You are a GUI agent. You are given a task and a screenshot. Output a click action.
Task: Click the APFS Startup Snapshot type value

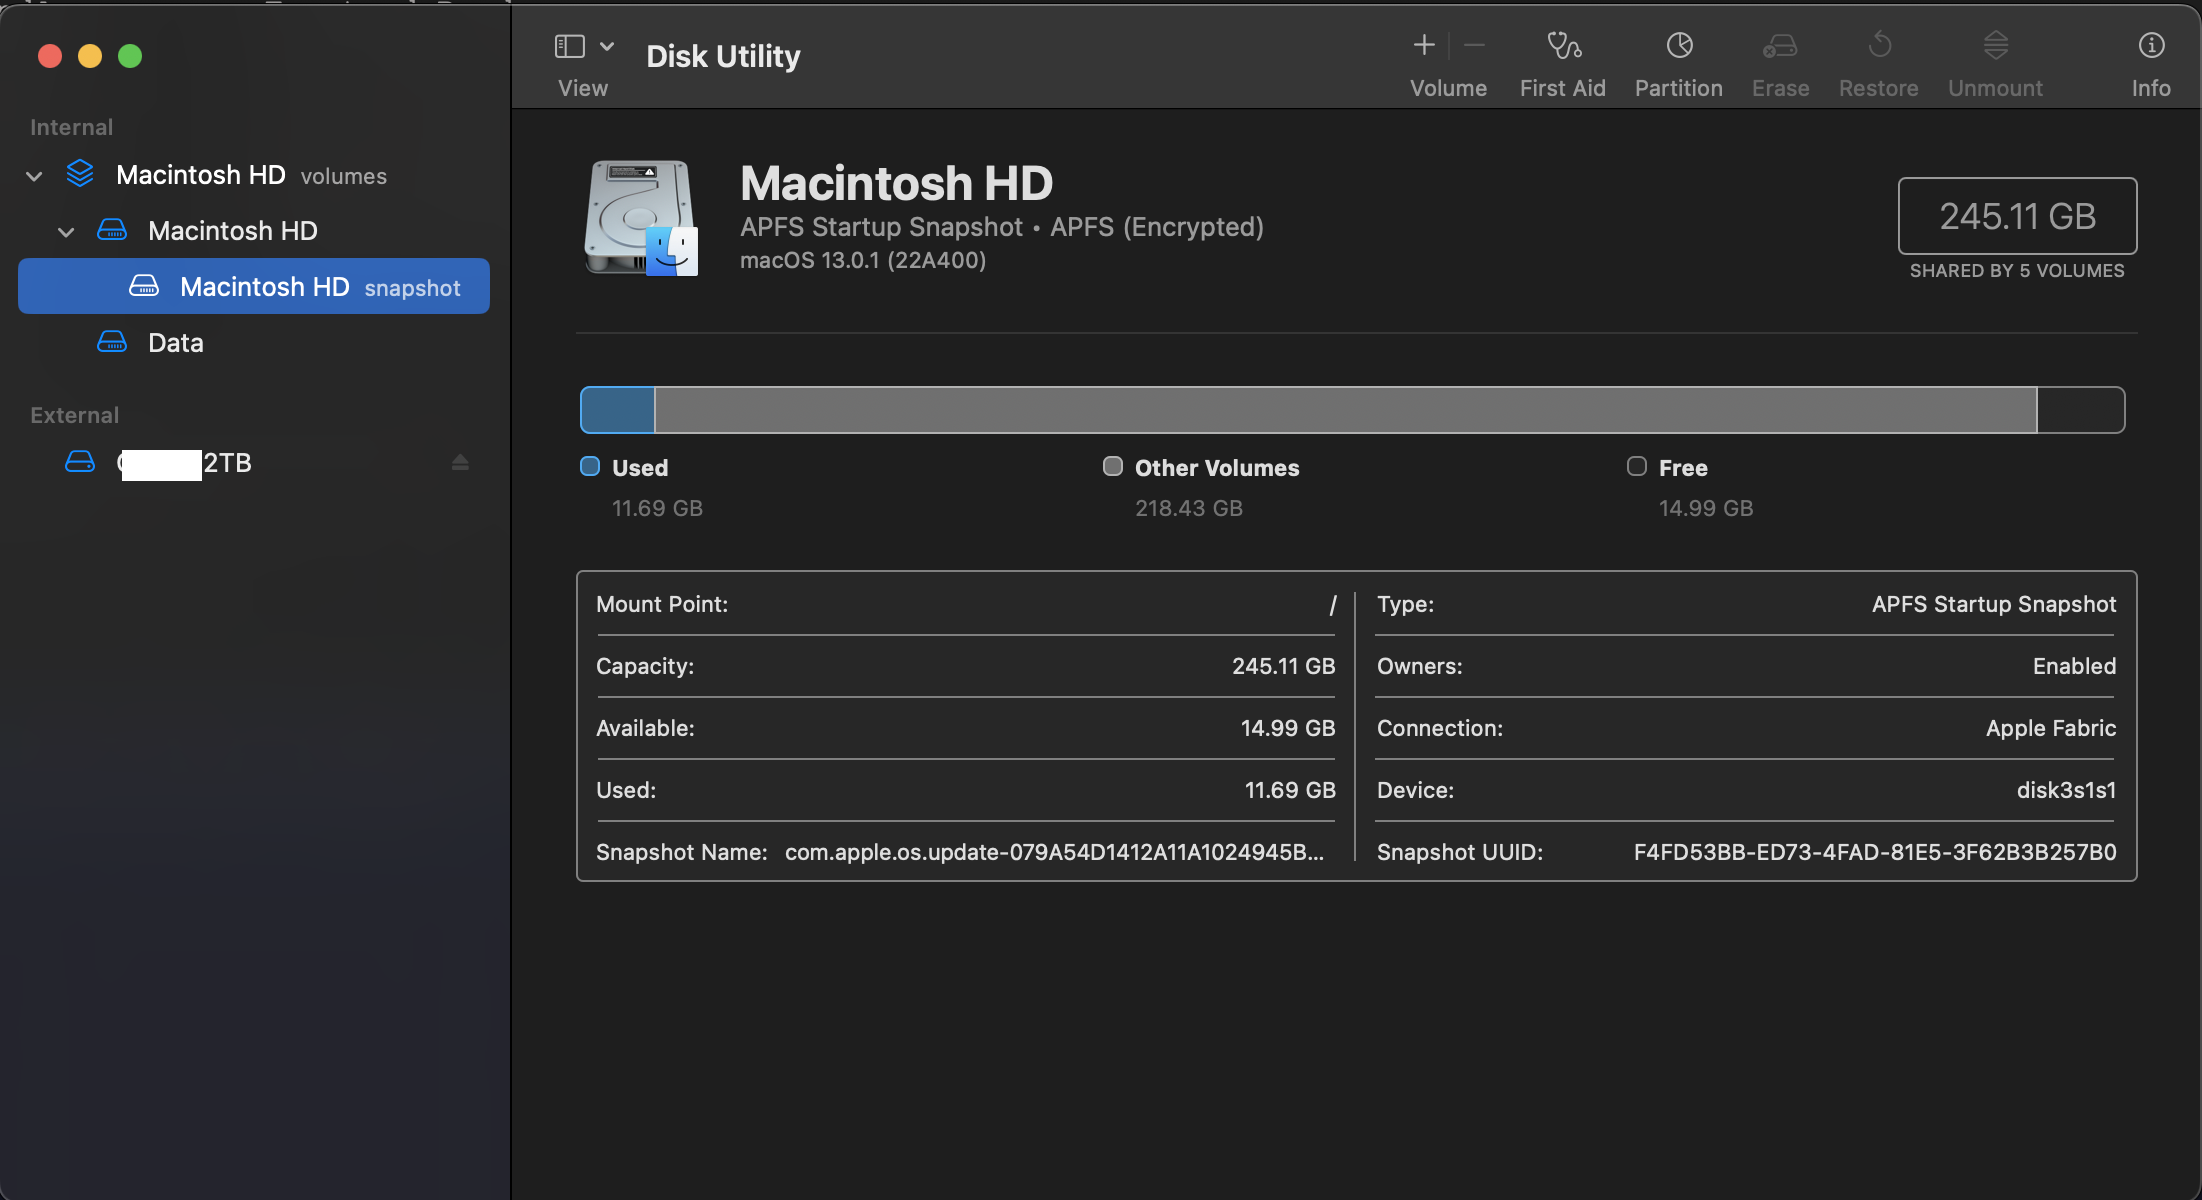(x=1994, y=604)
